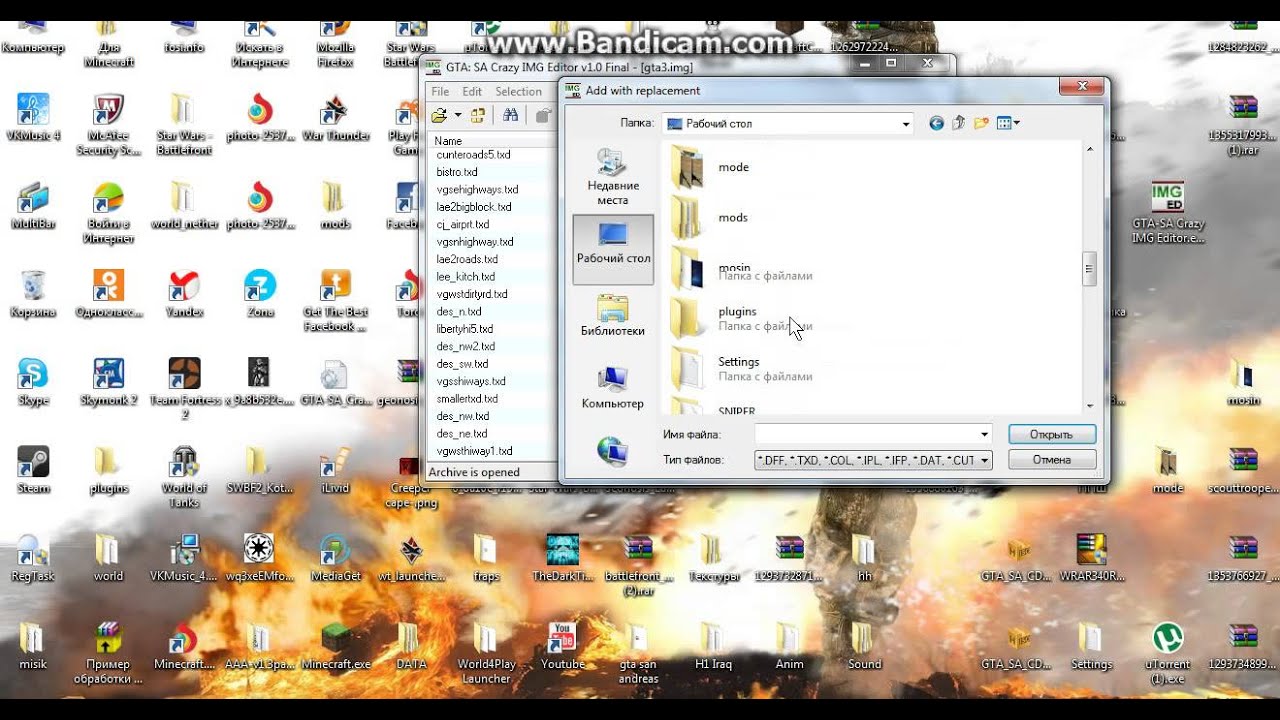Click the file list scroll-up arrow
The width and height of the screenshot is (1280, 720).
click(x=1089, y=148)
